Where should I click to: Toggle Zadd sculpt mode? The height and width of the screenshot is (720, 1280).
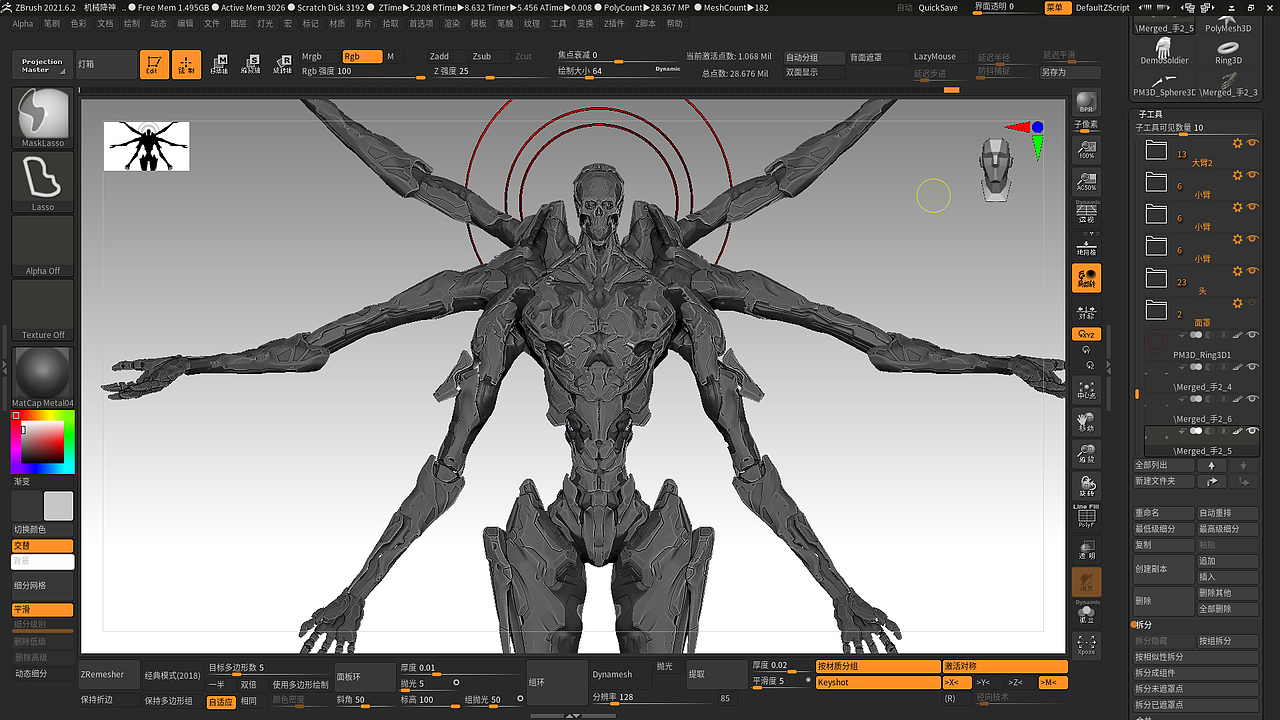point(446,57)
